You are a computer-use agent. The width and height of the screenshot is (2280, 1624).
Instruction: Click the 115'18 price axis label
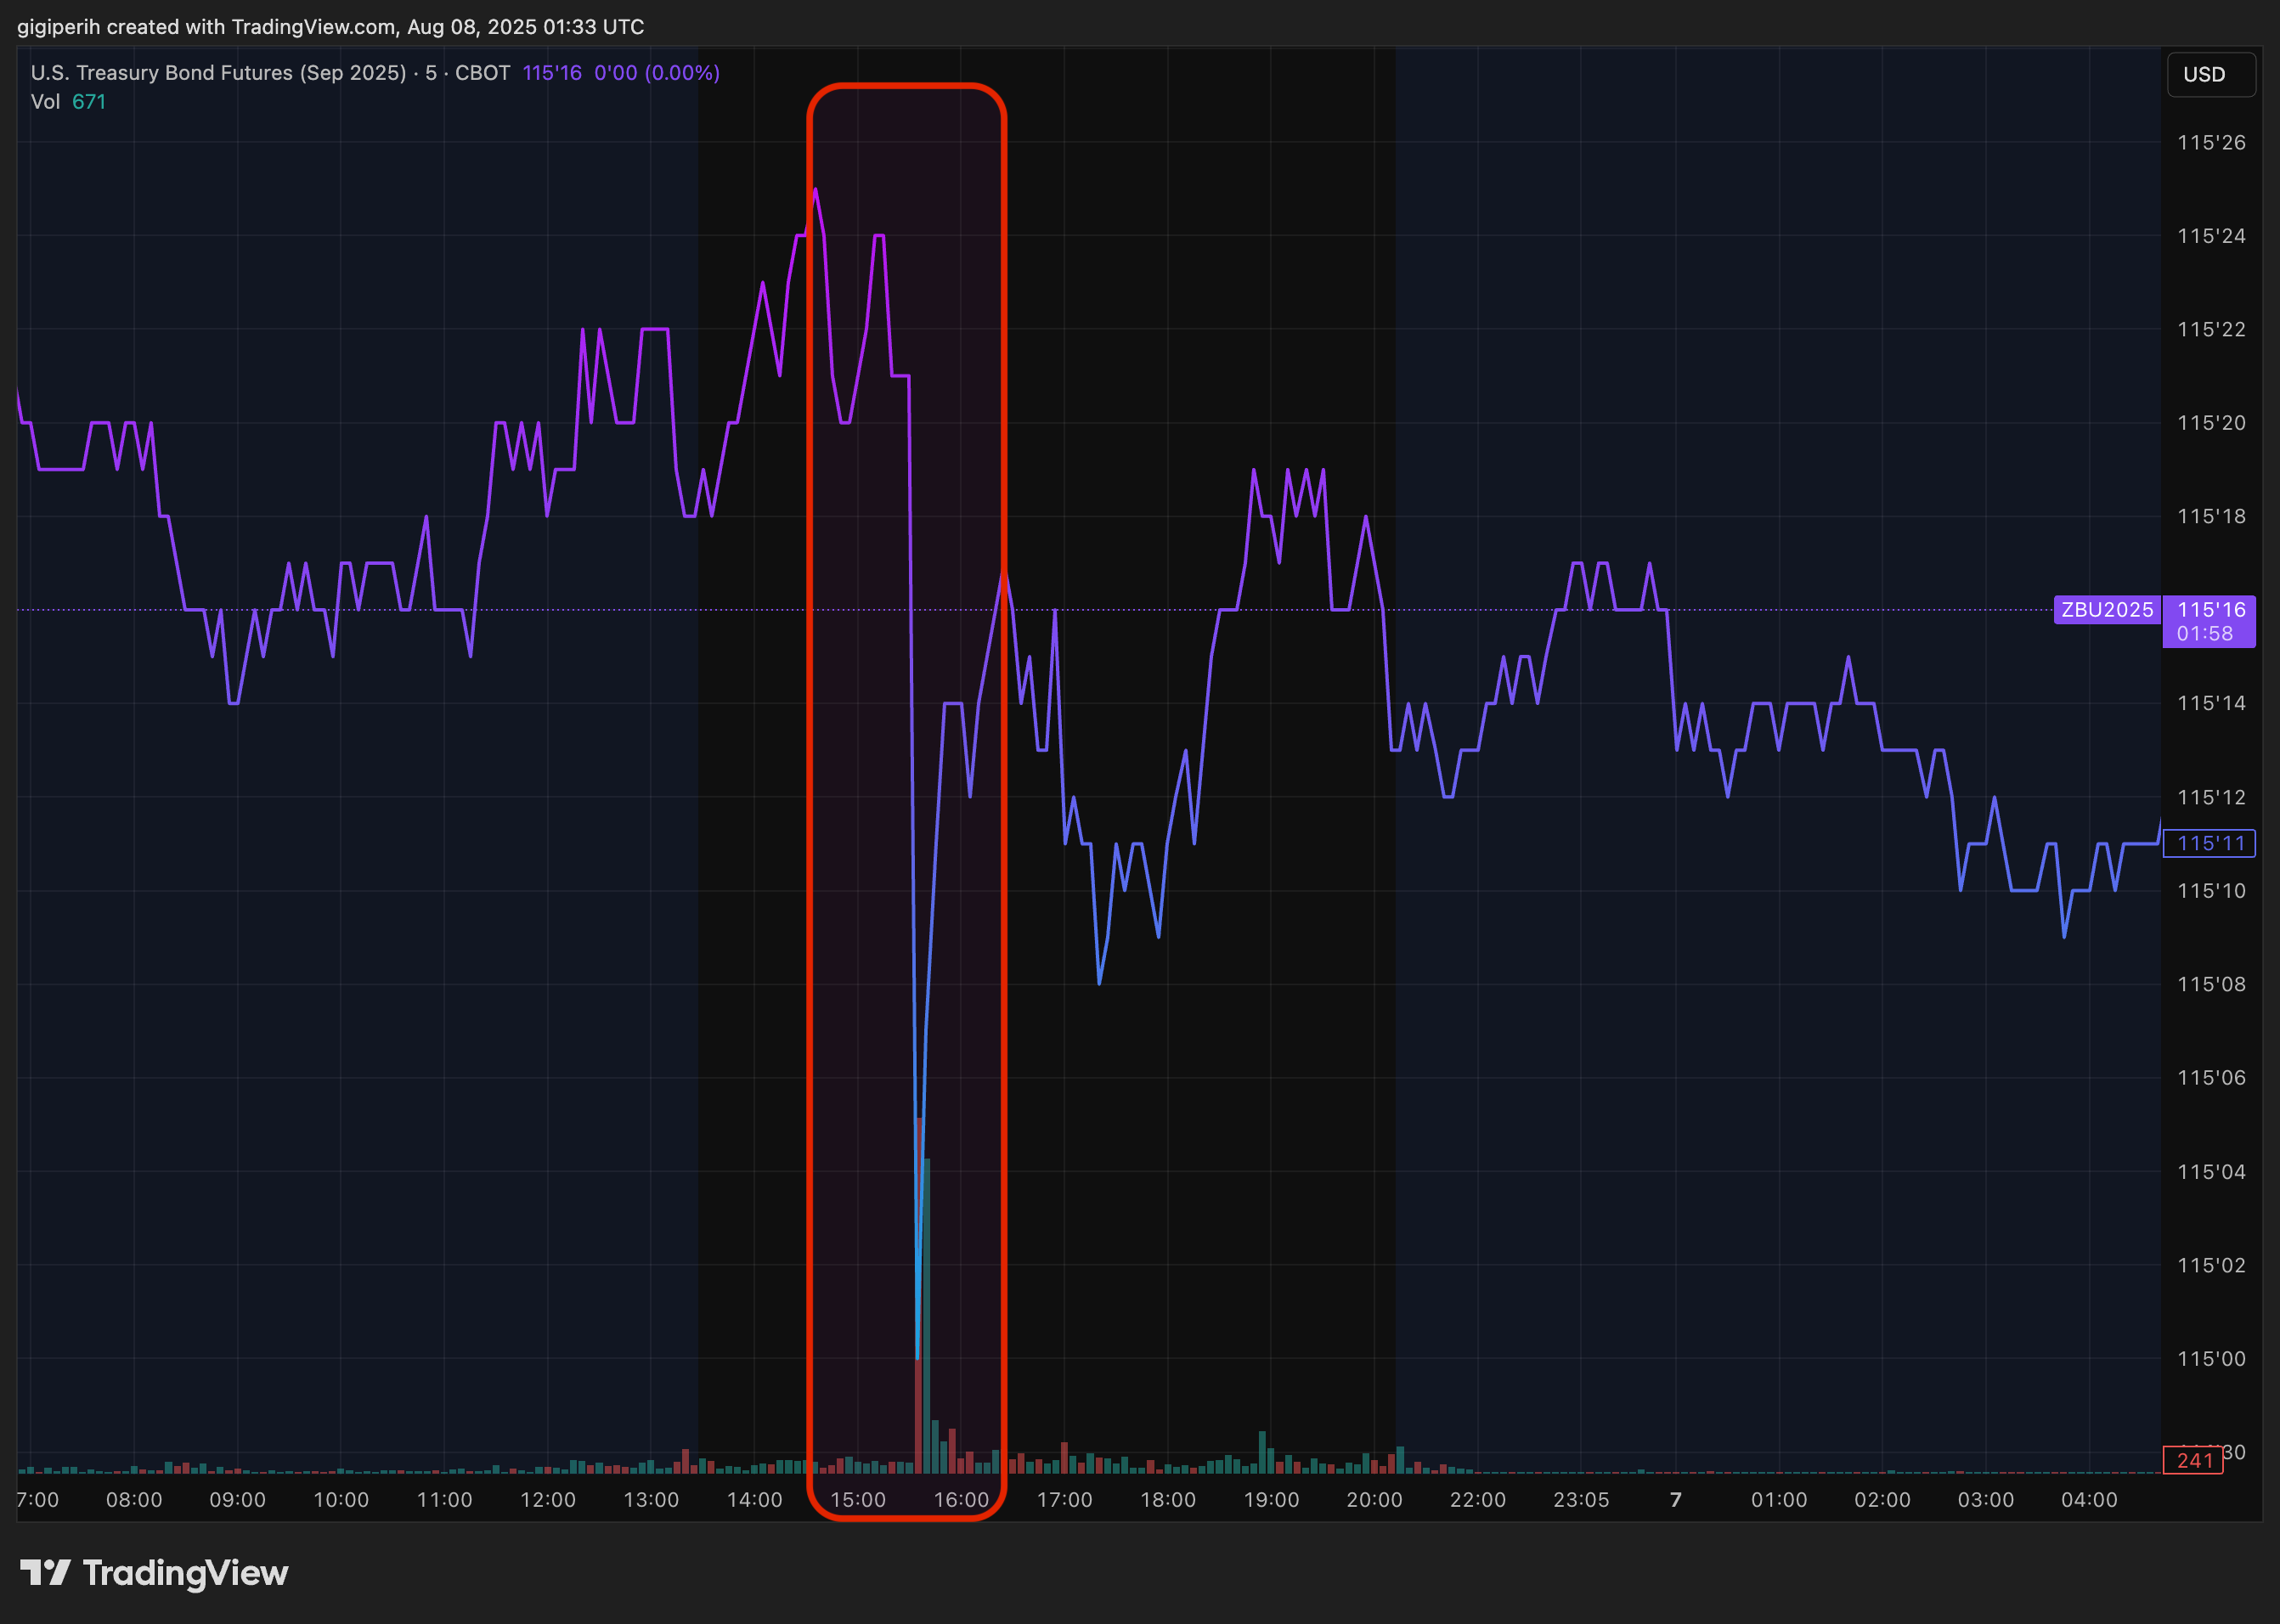(x=2211, y=517)
